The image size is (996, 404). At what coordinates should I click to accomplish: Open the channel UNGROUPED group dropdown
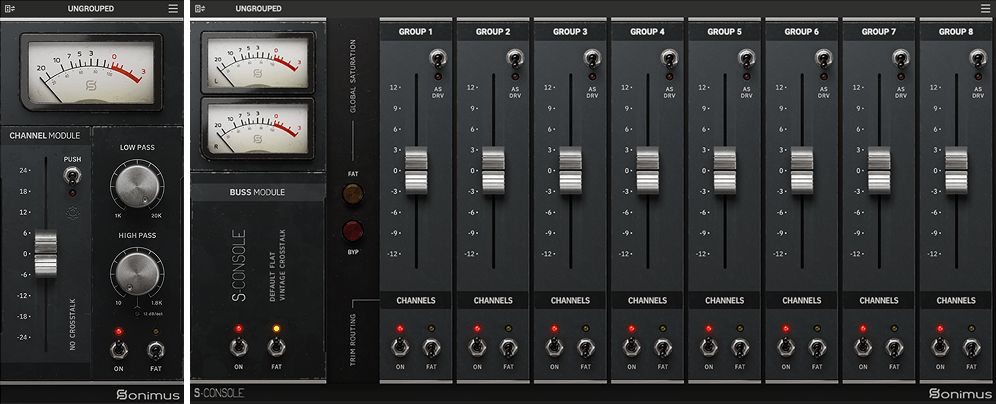tap(91, 9)
